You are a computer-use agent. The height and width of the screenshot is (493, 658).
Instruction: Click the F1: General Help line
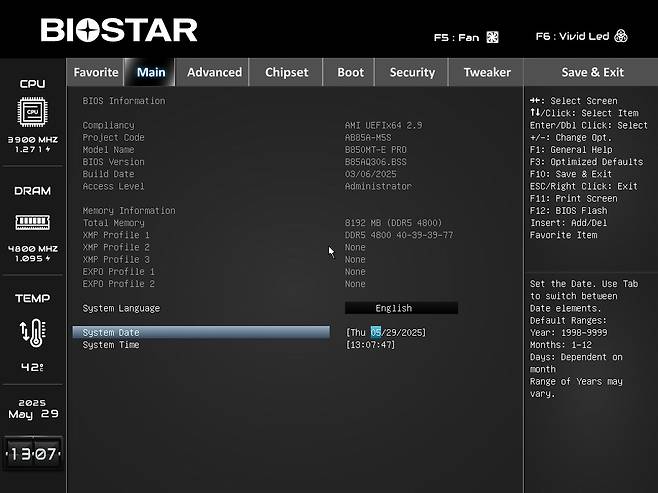pyautogui.click(x=571, y=150)
